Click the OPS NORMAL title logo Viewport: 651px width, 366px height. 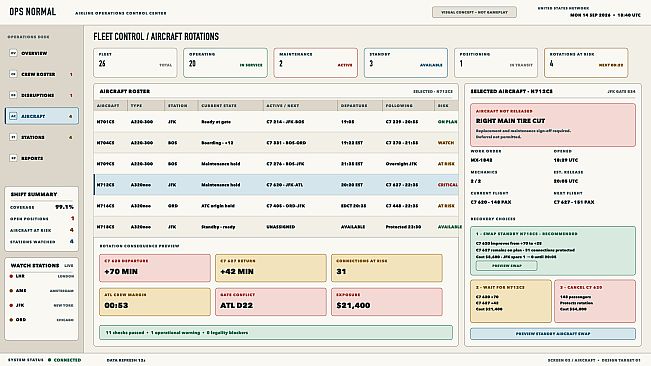[x=32, y=12]
